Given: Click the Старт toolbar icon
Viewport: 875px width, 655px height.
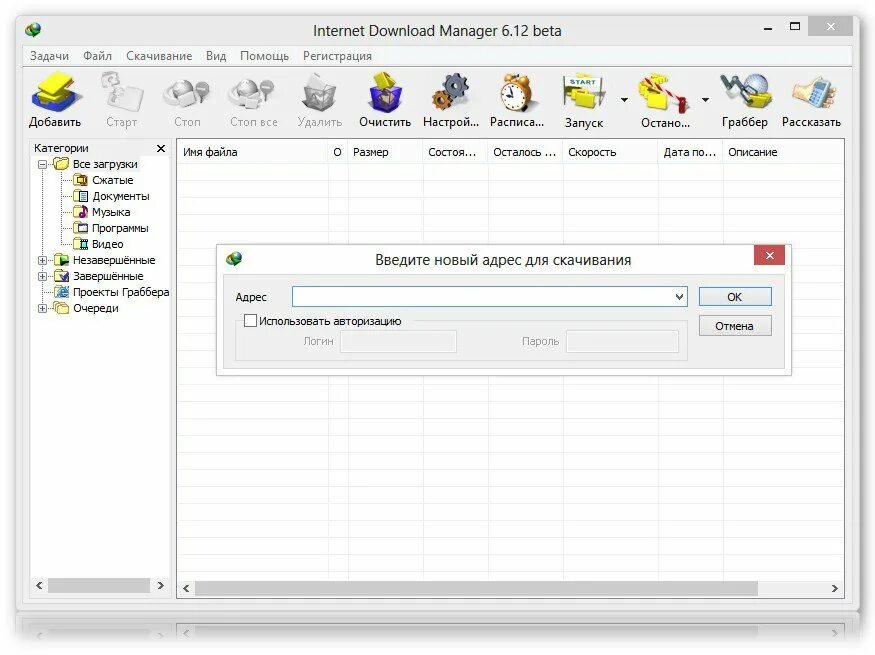Looking at the screenshot, I should [122, 91].
